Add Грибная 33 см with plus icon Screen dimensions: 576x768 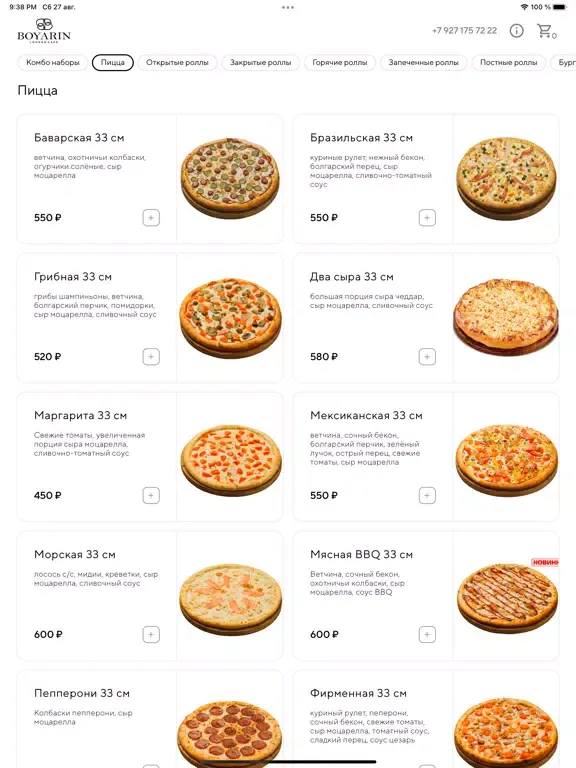tap(151, 357)
